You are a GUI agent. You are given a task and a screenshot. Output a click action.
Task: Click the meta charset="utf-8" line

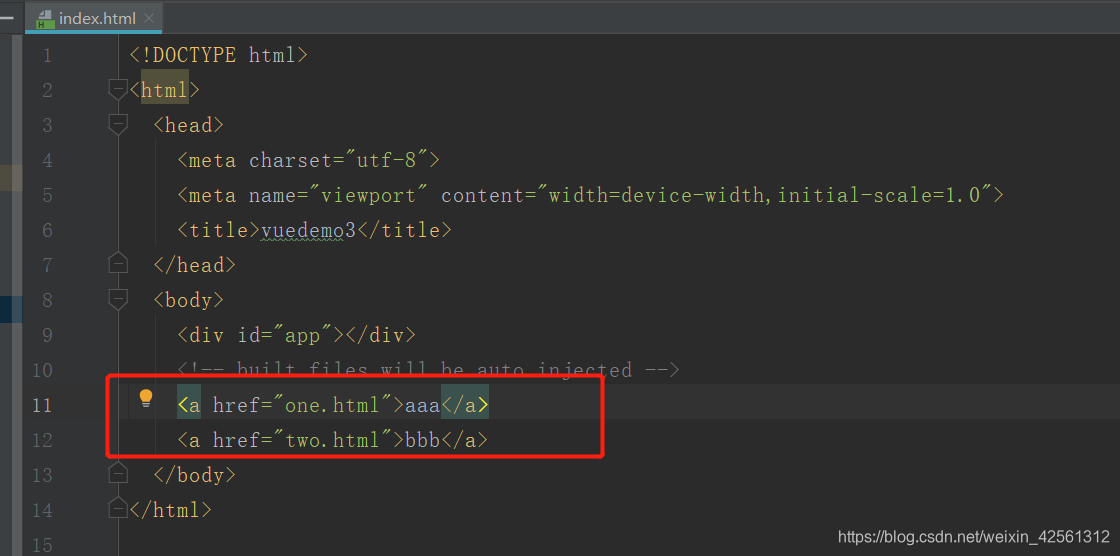[309, 160]
